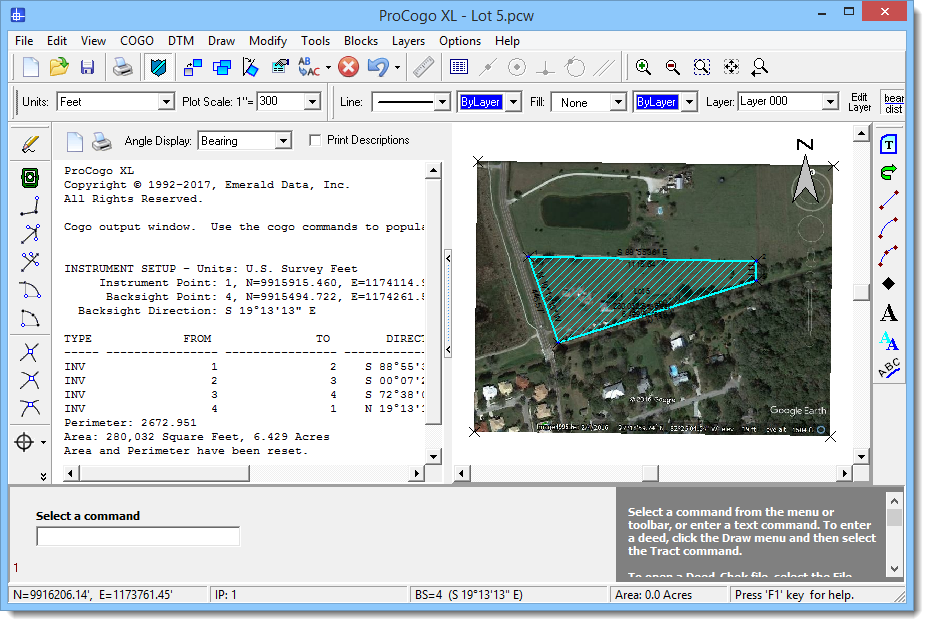
Task: Click the black diamond symbol icon
Action: click(x=888, y=284)
